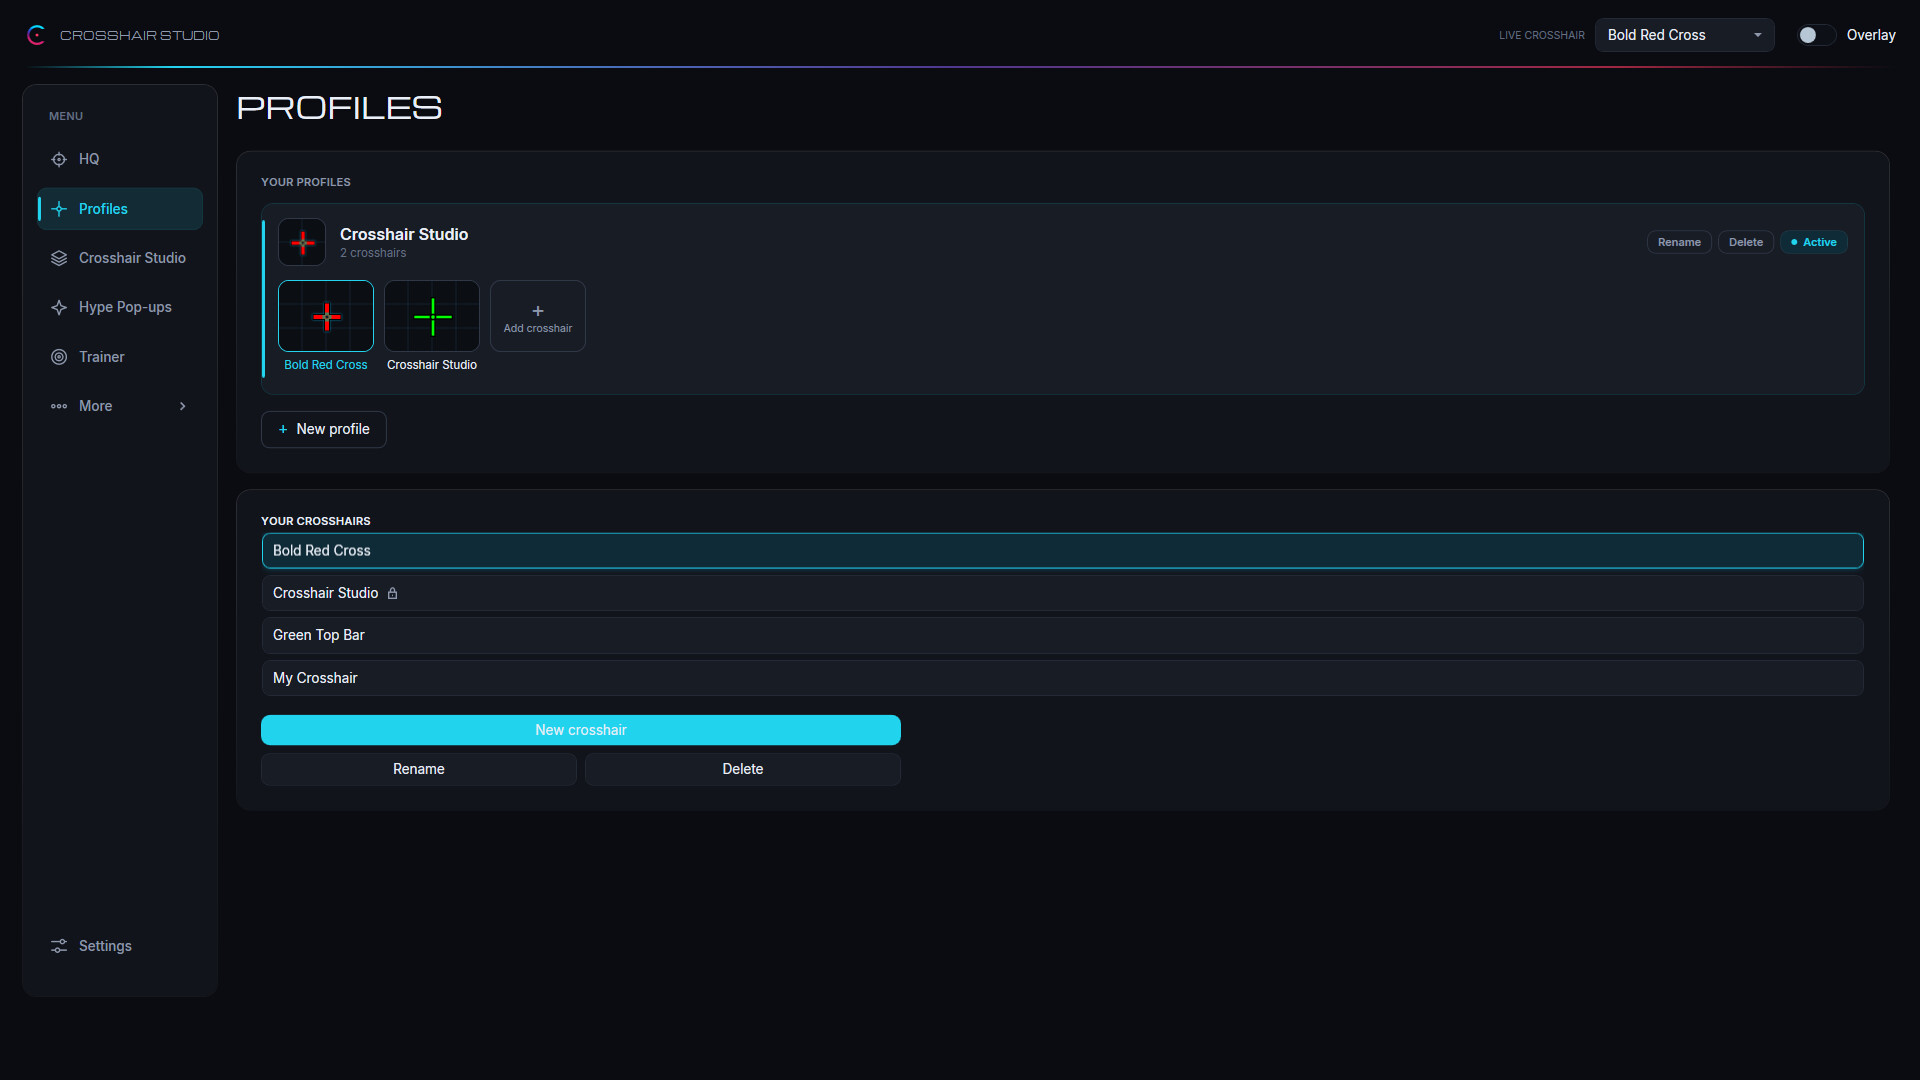Expand the More menu chevron
The width and height of the screenshot is (1920, 1080).
coord(182,406)
